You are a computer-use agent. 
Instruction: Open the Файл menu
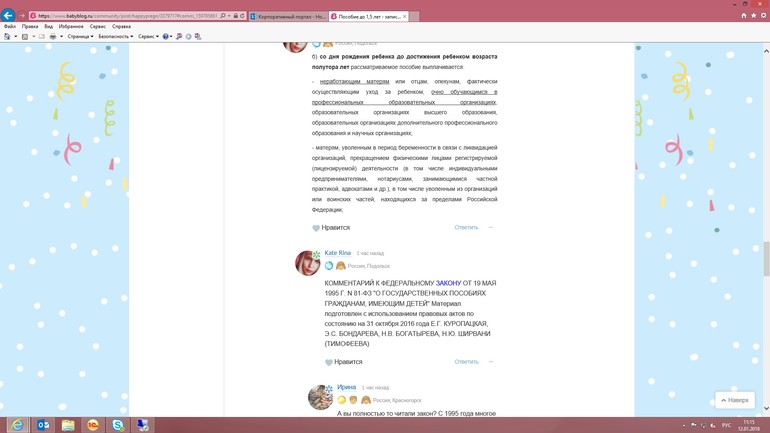[10, 27]
